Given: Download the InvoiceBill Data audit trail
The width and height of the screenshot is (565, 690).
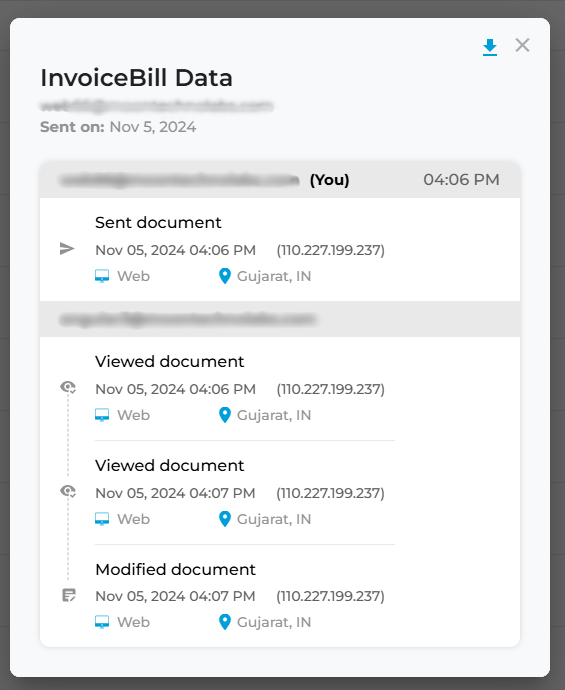Looking at the screenshot, I should (x=490, y=47).
